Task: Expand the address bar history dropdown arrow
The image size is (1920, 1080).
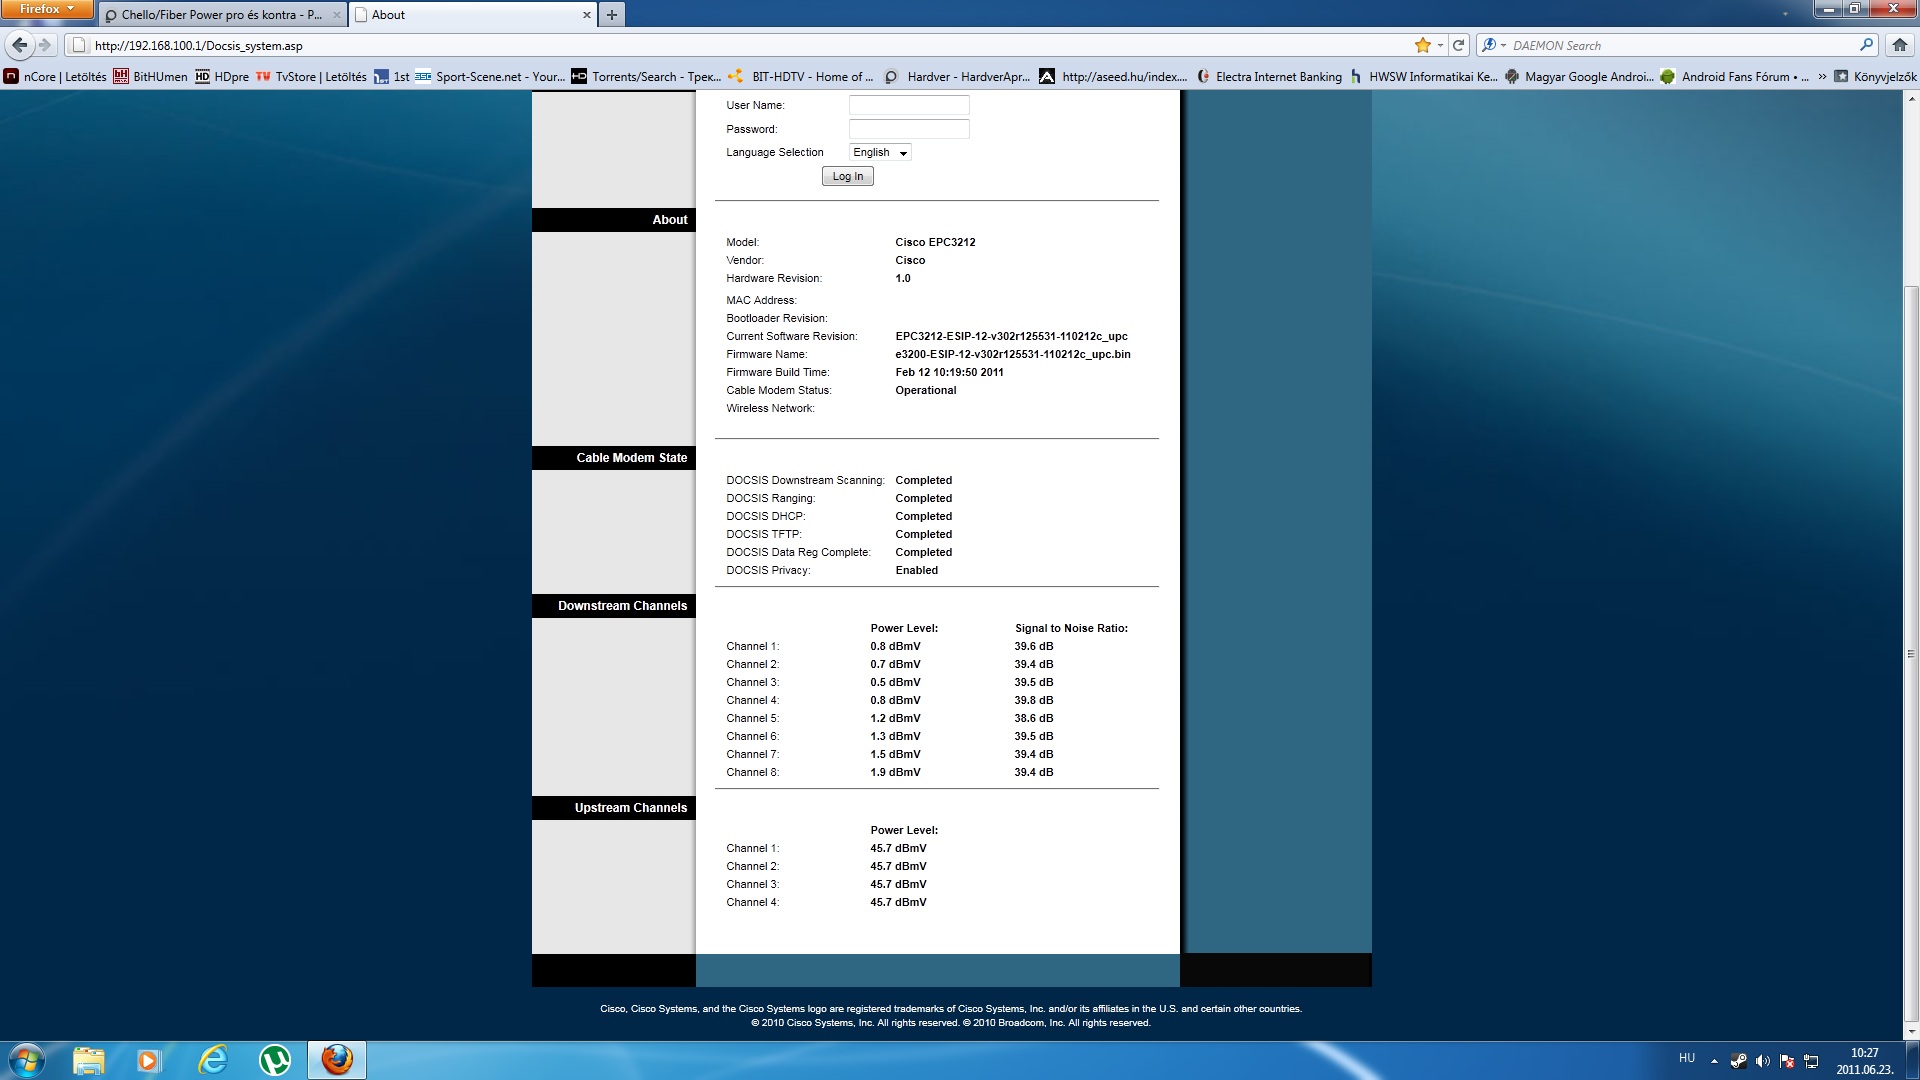Action: coord(1440,45)
